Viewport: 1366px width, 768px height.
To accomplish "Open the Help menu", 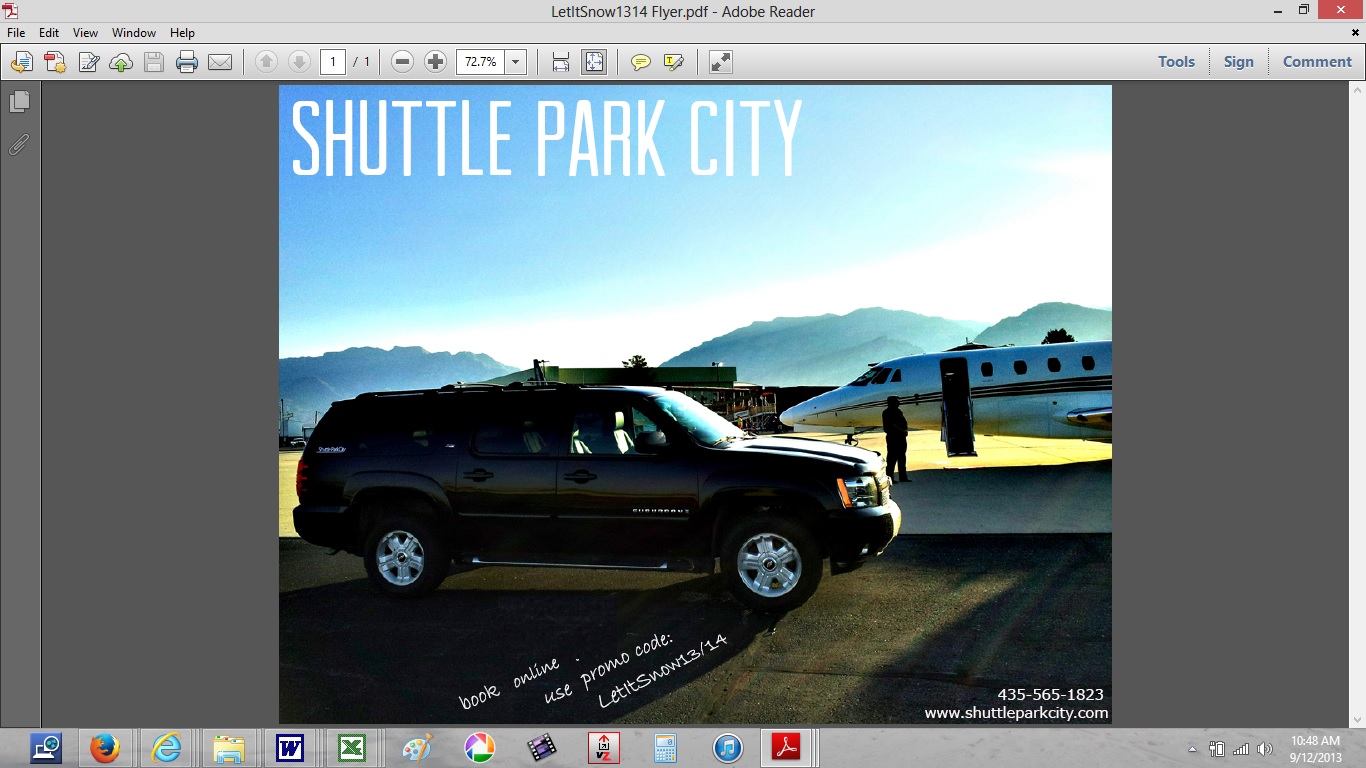I will pos(182,33).
